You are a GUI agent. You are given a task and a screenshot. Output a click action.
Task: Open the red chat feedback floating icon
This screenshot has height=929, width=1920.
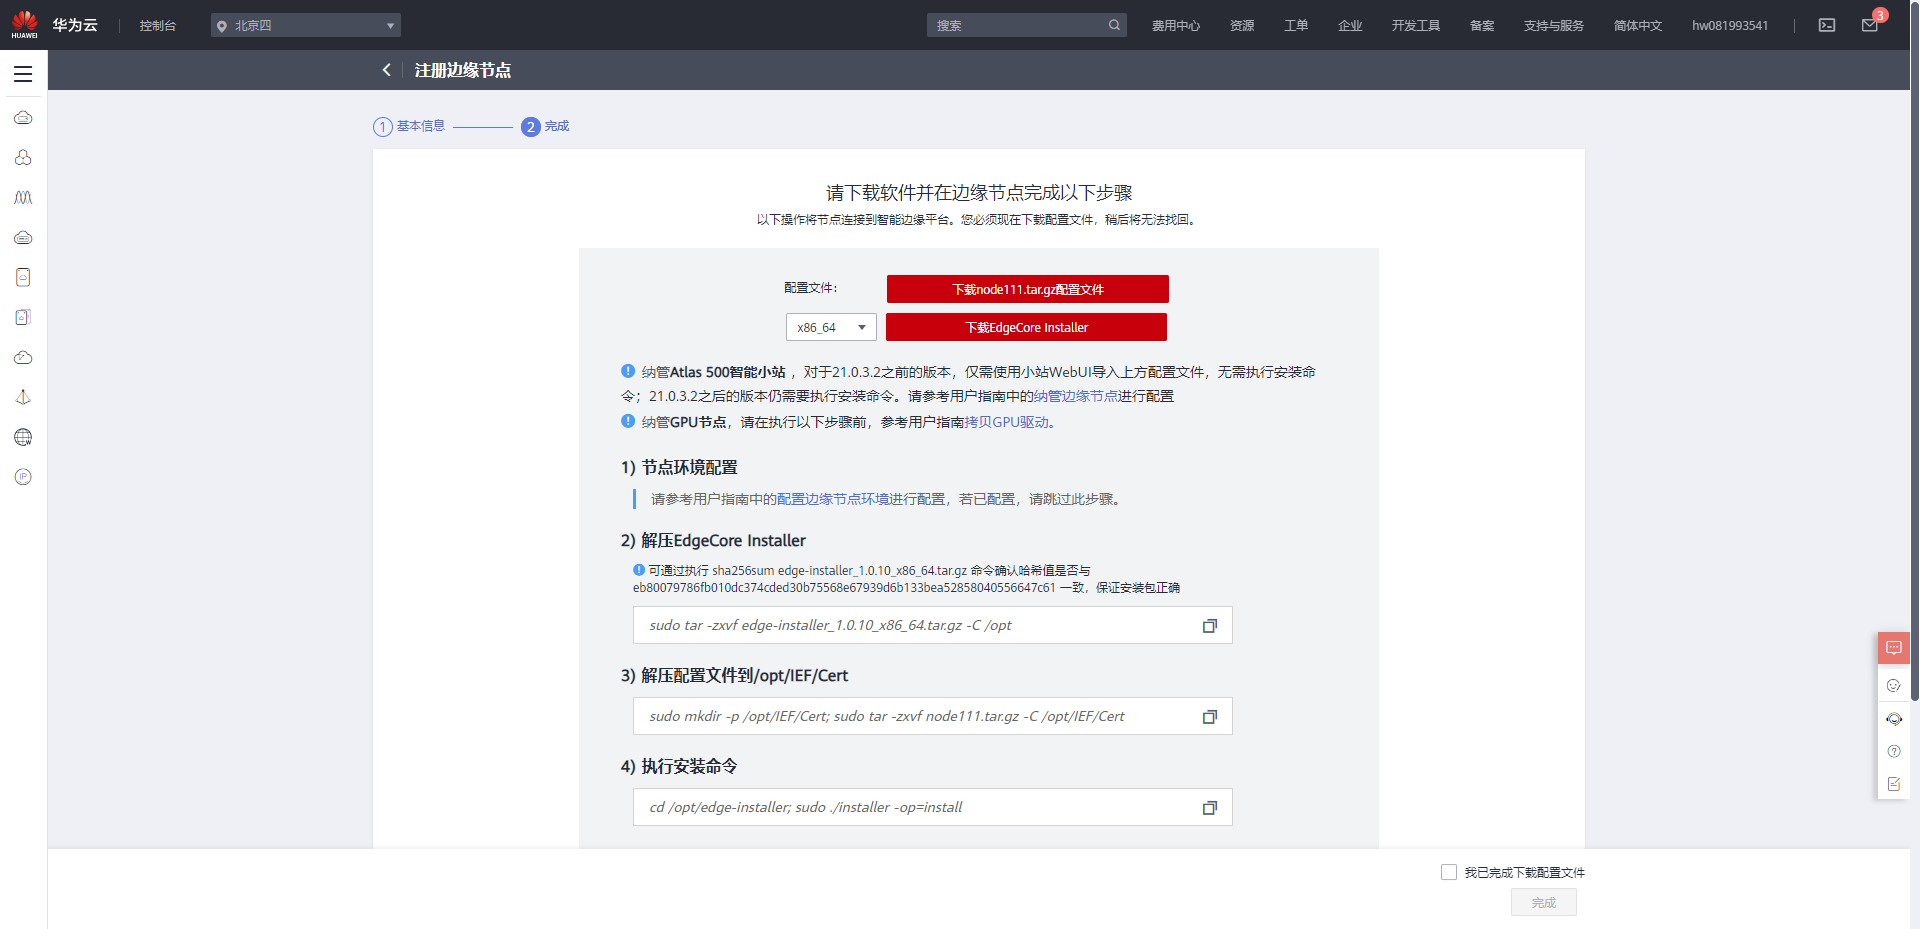click(1894, 648)
